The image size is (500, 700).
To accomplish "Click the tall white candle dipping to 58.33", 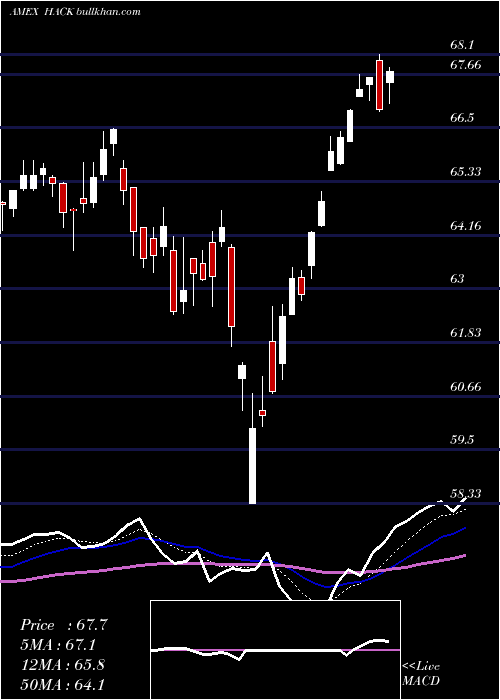I will 253,466.
